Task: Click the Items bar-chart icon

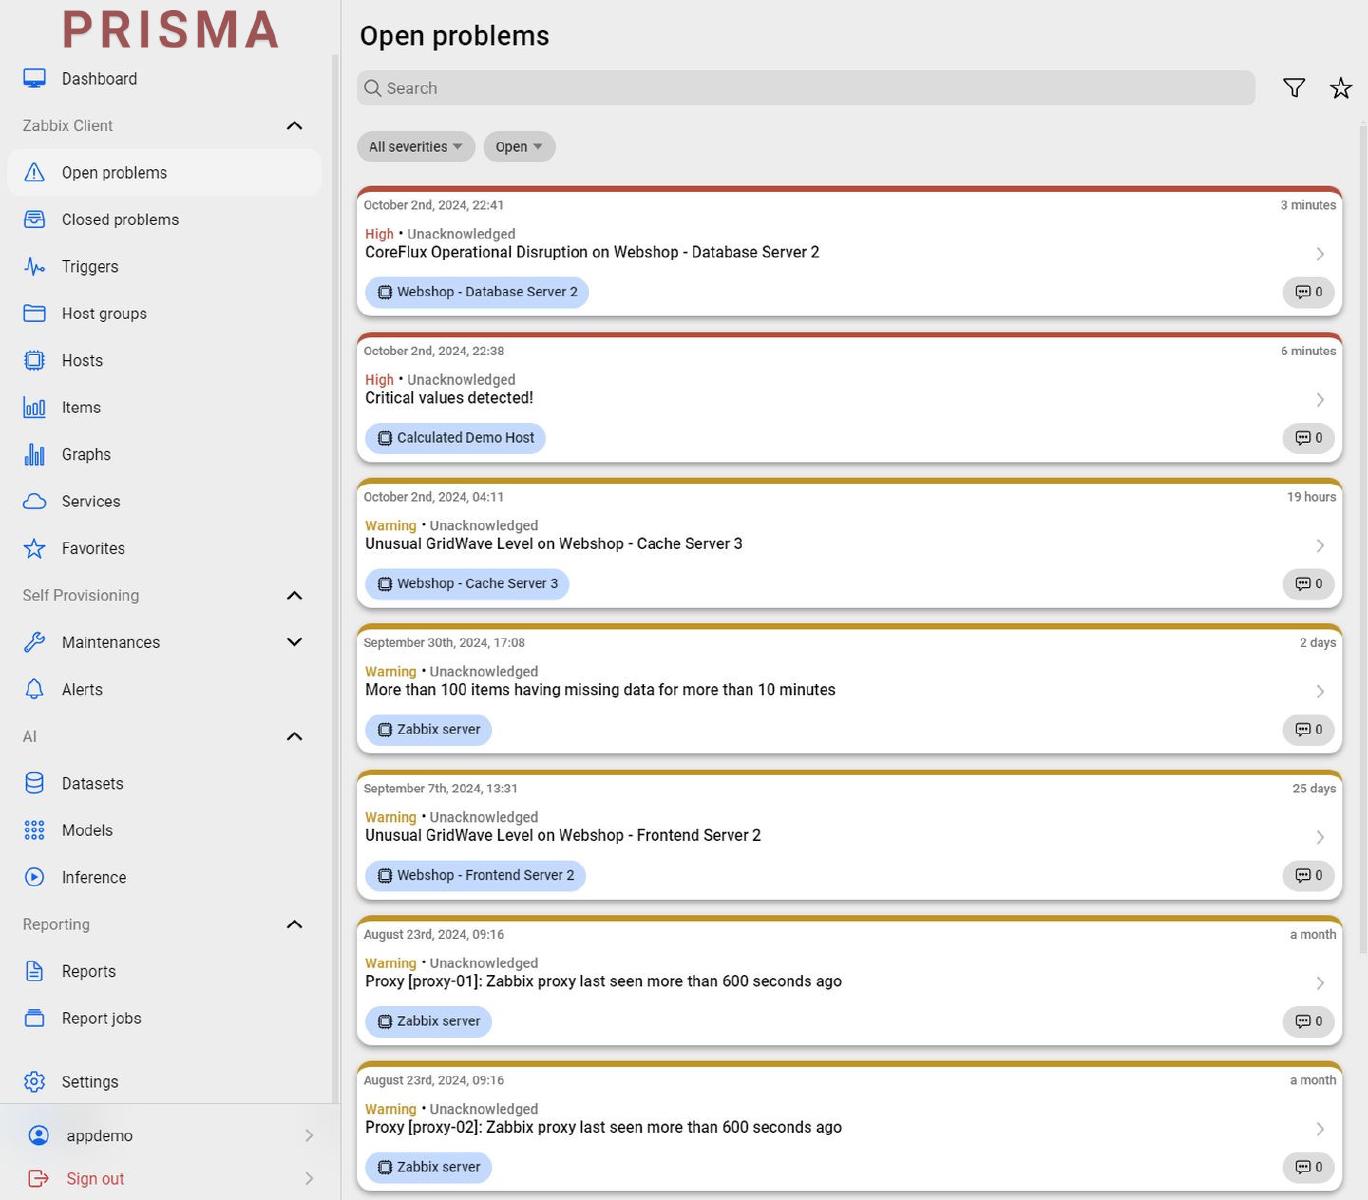Action: [x=34, y=407]
